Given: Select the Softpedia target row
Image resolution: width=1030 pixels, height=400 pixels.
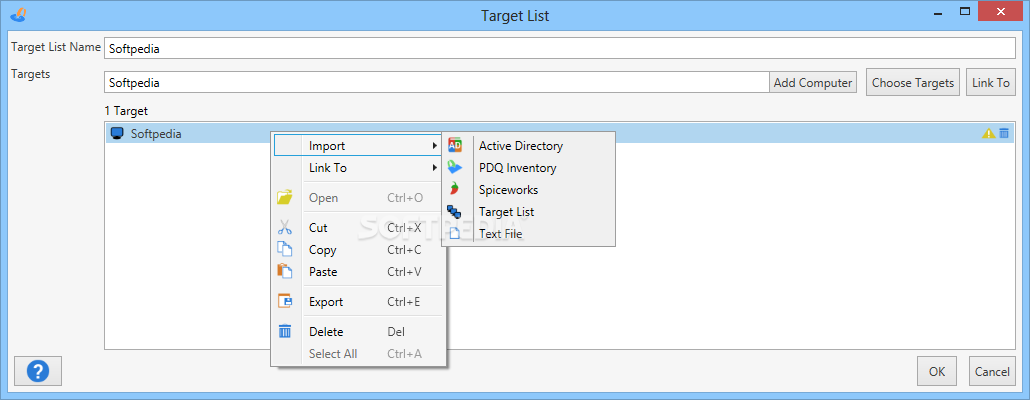Looking at the screenshot, I should tap(560, 133).
